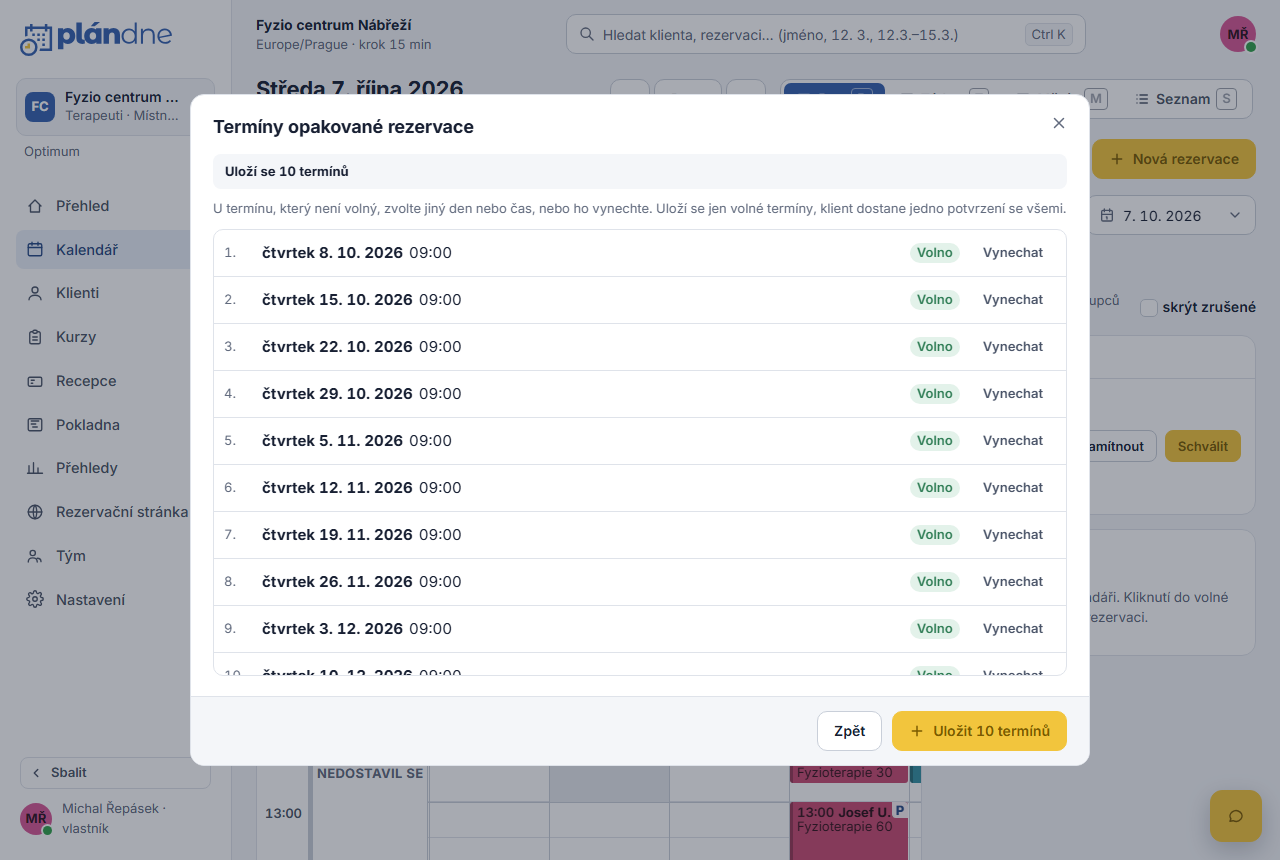Image resolution: width=1280 pixels, height=860 pixels.
Task: Focus the Hledat klienta search field
Action: pyautogui.click(x=825, y=34)
